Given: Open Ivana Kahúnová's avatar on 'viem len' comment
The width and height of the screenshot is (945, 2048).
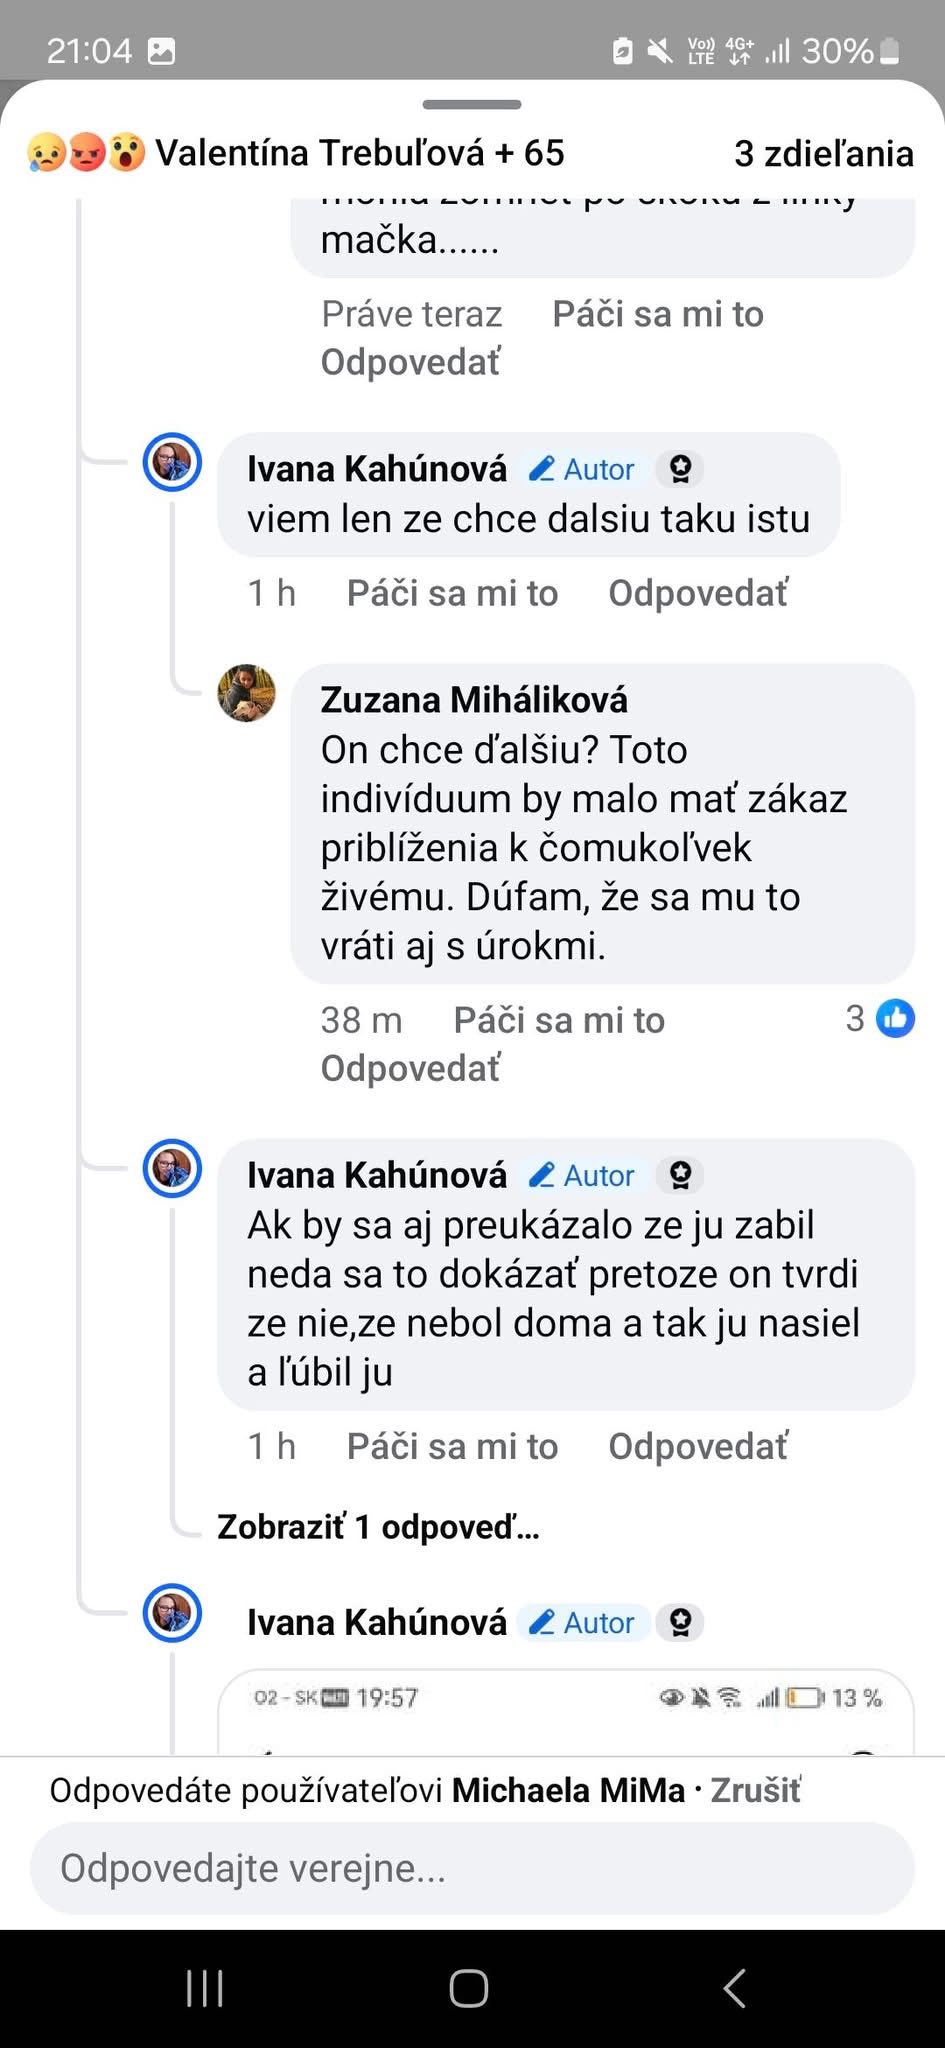Looking at the screenshot, I should 172,463.
